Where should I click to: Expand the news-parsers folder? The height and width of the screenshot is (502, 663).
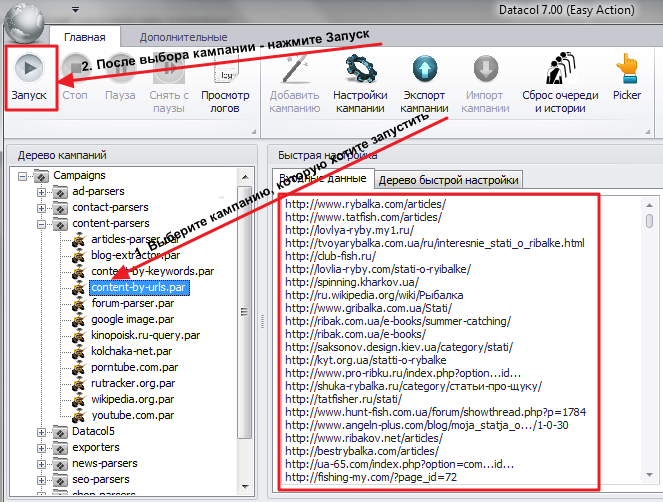[41, 464]
